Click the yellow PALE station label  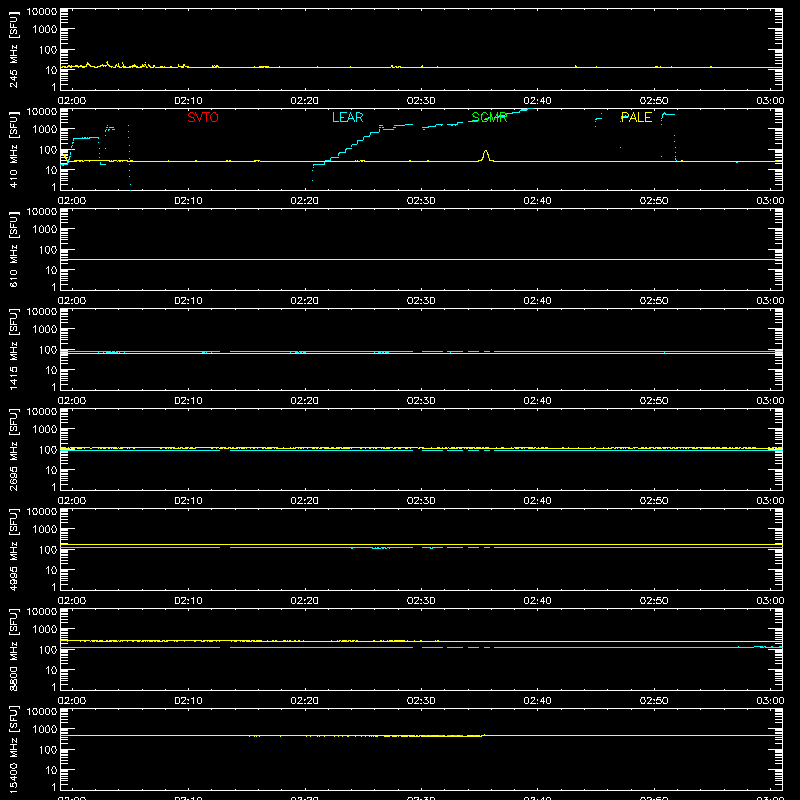pos(636,117)
